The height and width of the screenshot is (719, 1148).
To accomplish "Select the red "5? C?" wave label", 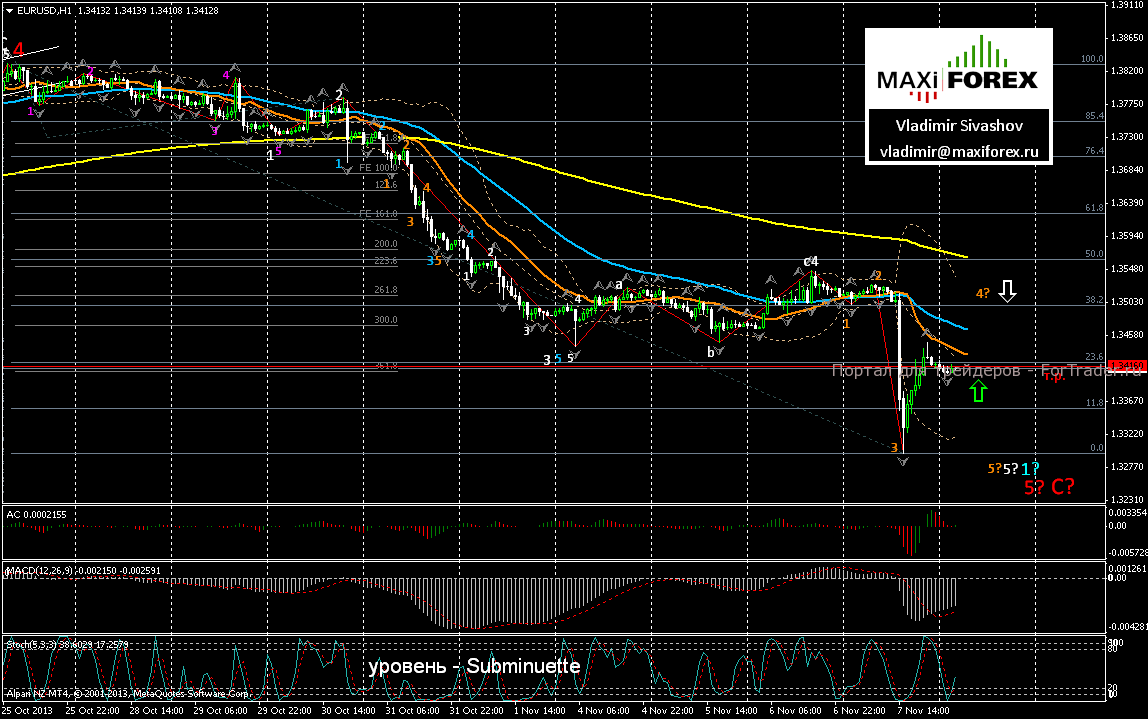I will 1048,487.
